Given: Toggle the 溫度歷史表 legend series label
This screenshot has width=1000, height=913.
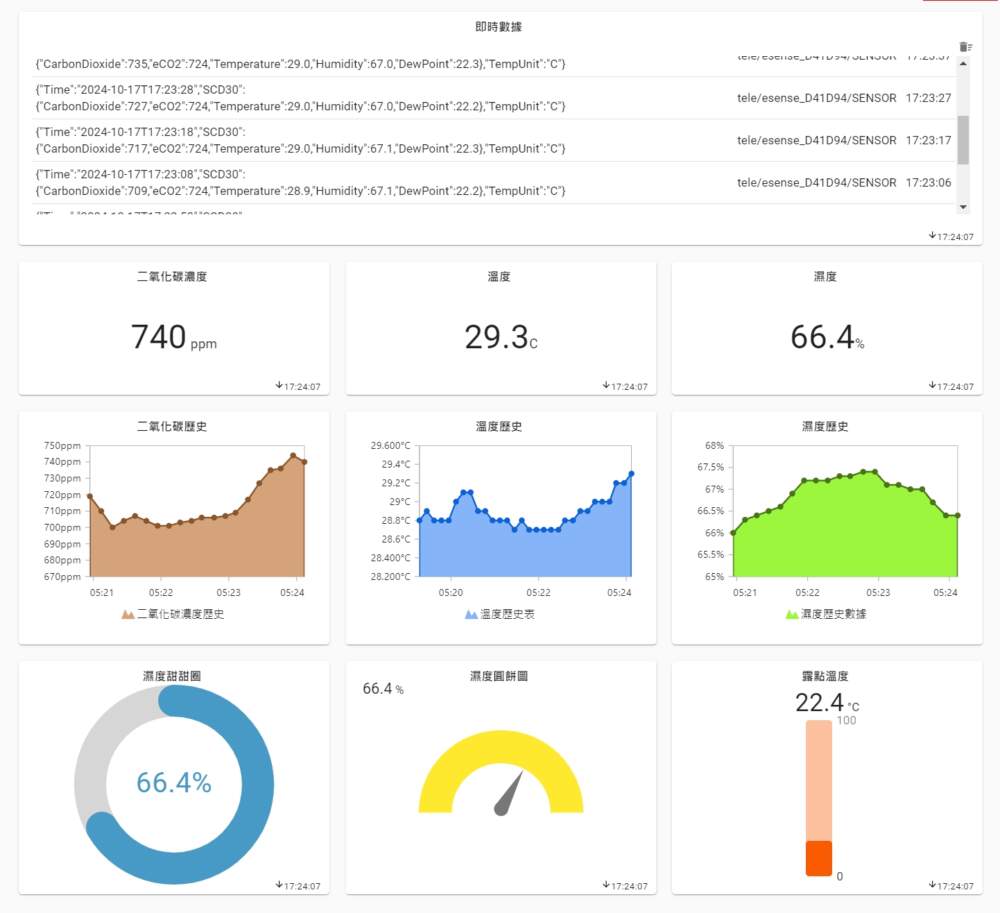Looking at the screenshot, I should point(507,614).
